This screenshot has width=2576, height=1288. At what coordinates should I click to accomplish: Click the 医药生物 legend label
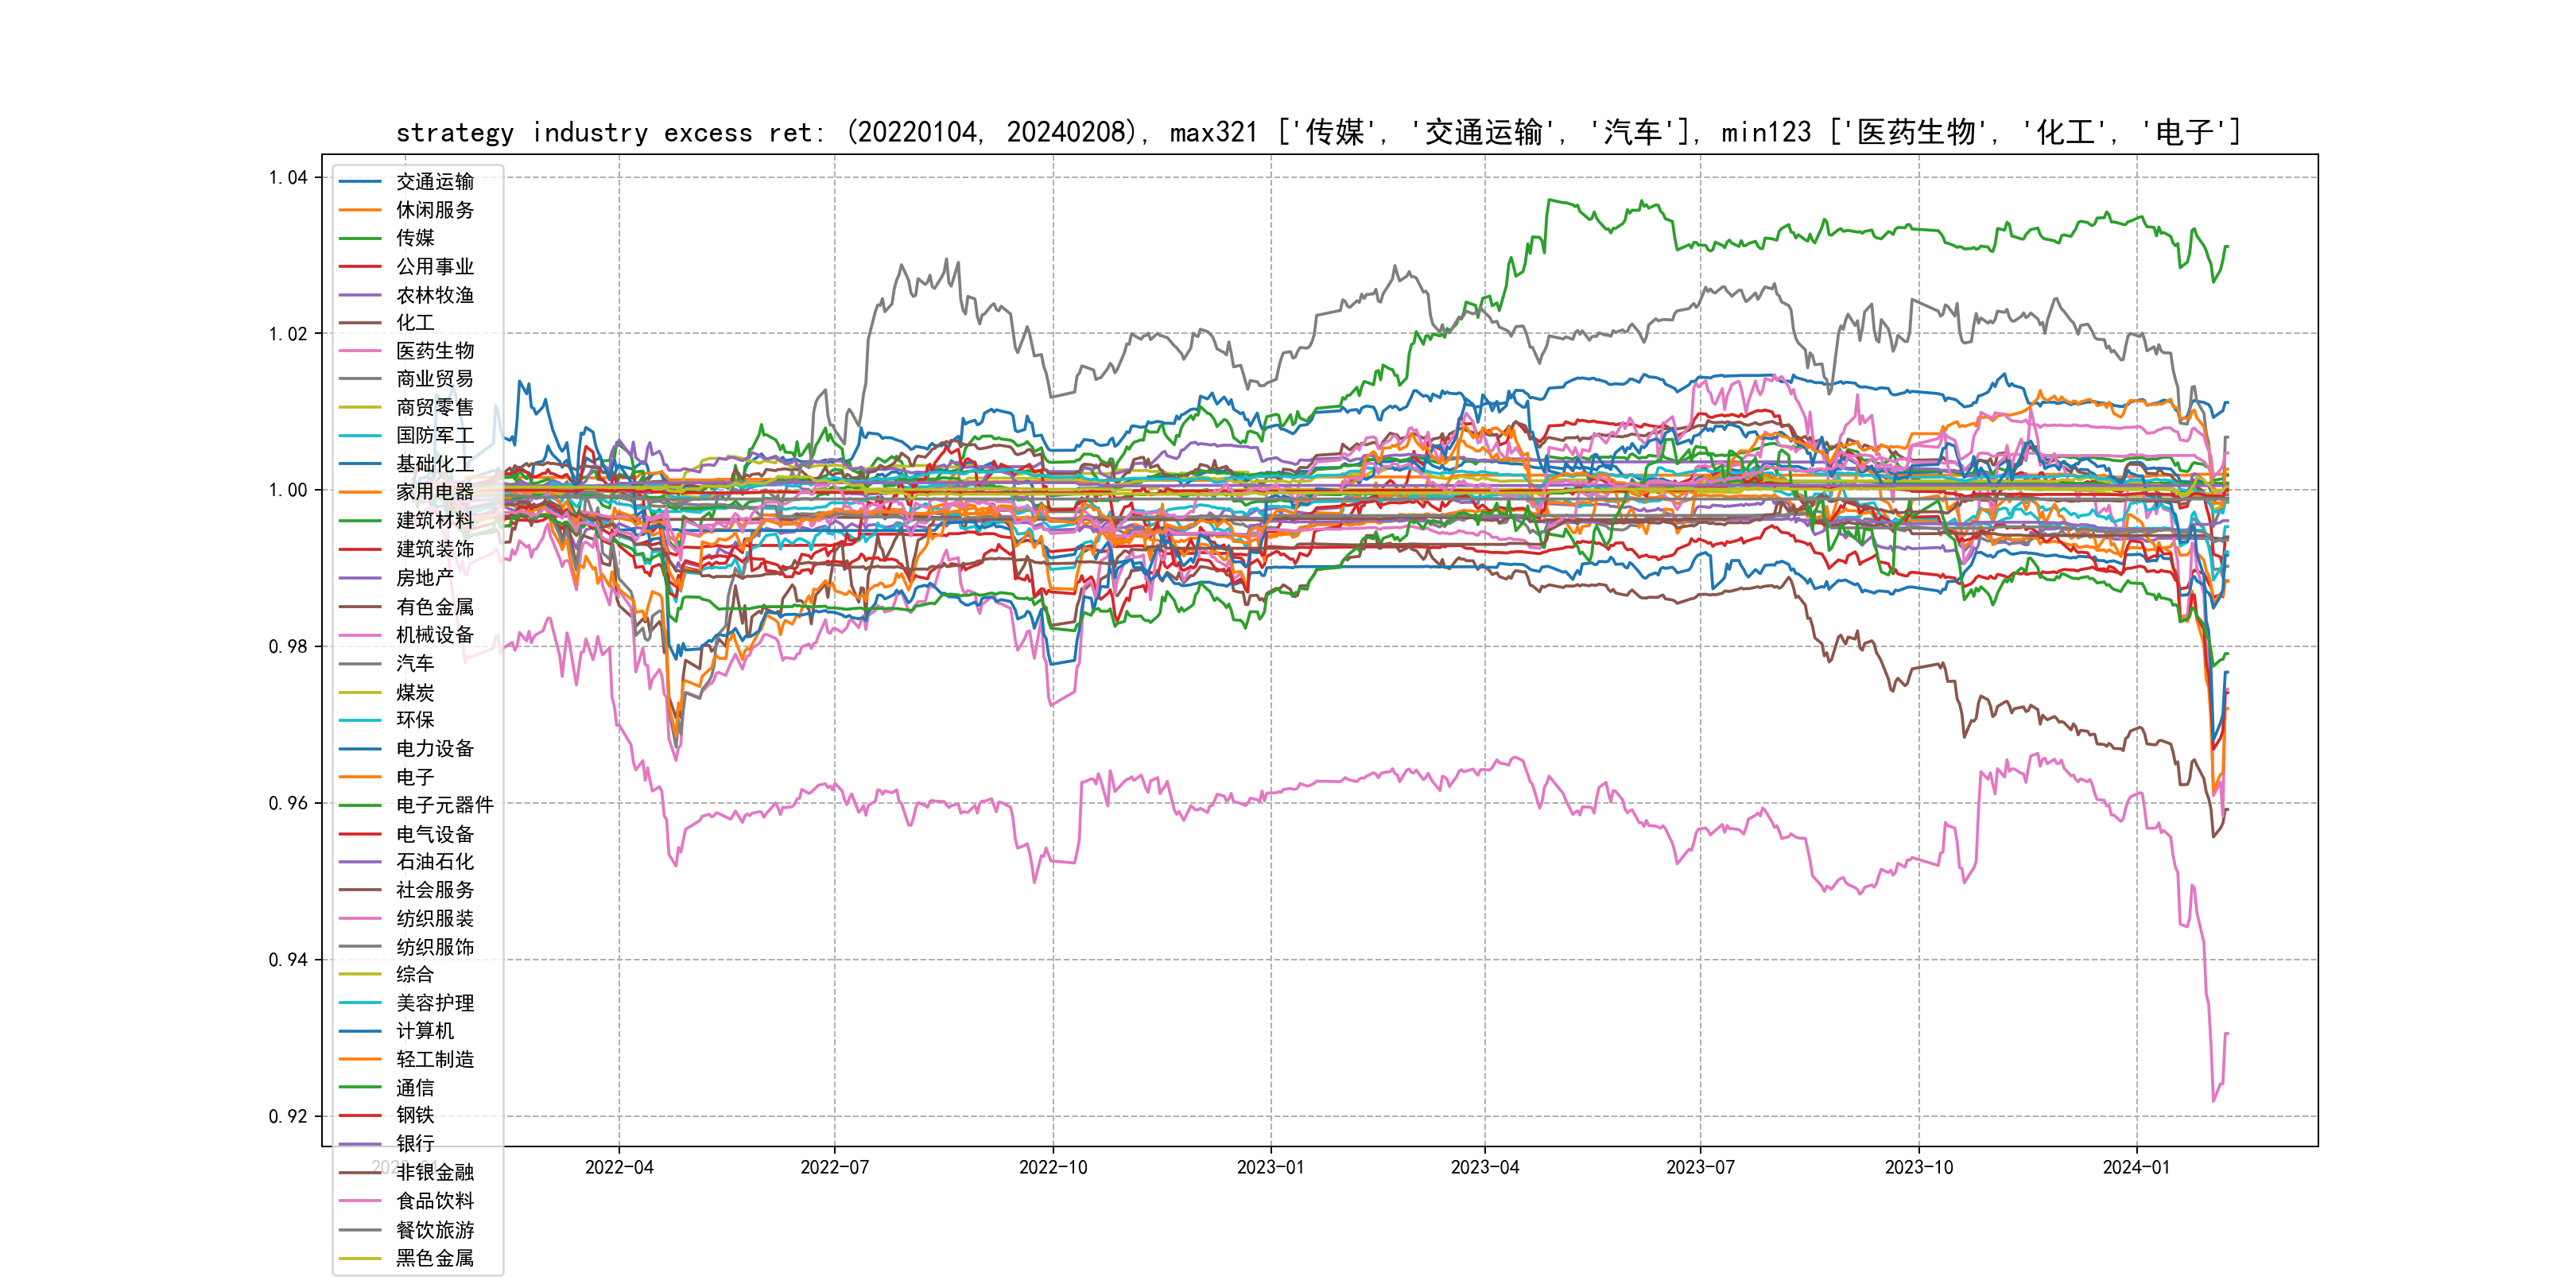tap(434, 351)
